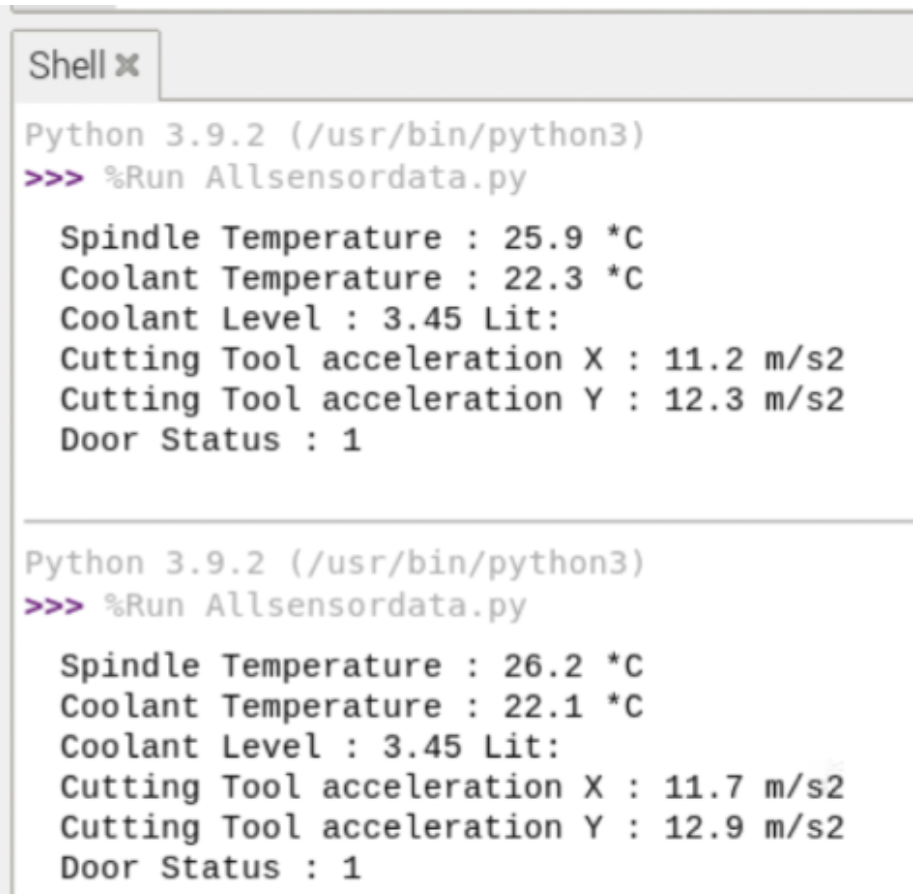Click the first Python 3.9.2 header line

tap(335, 136)
